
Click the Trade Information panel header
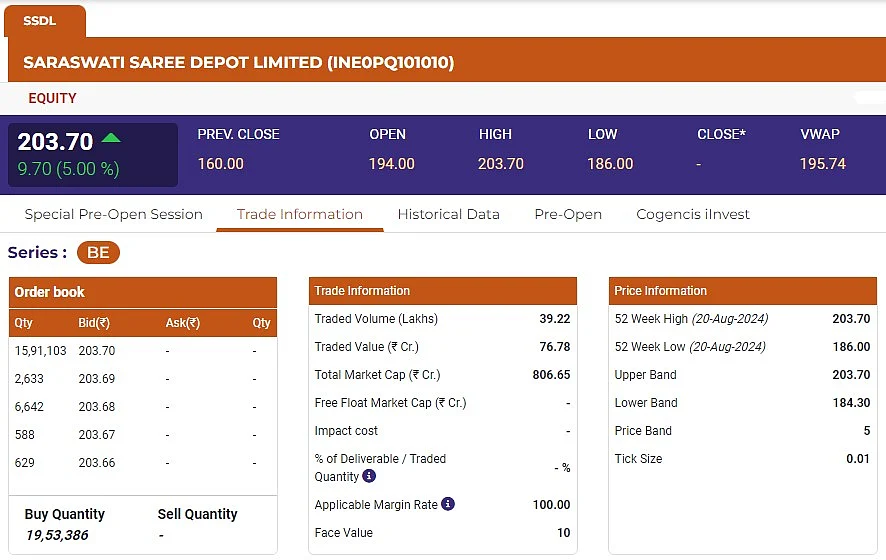pos(443,291)
